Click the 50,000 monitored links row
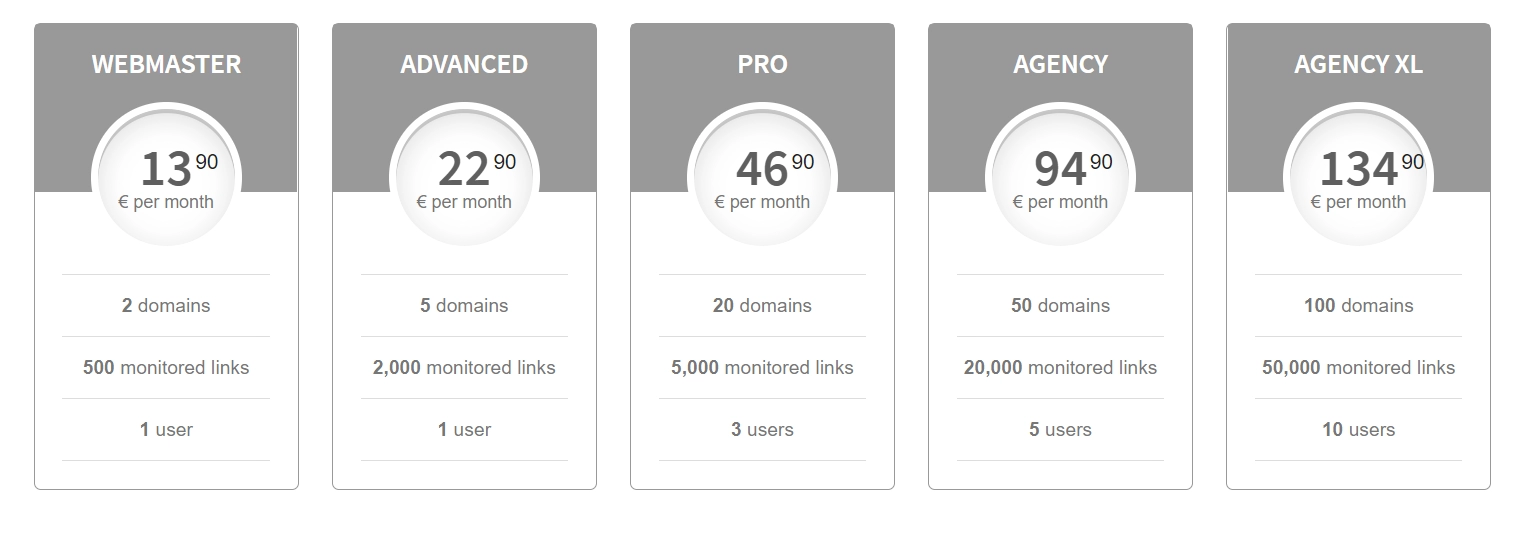 point(1358,368)
